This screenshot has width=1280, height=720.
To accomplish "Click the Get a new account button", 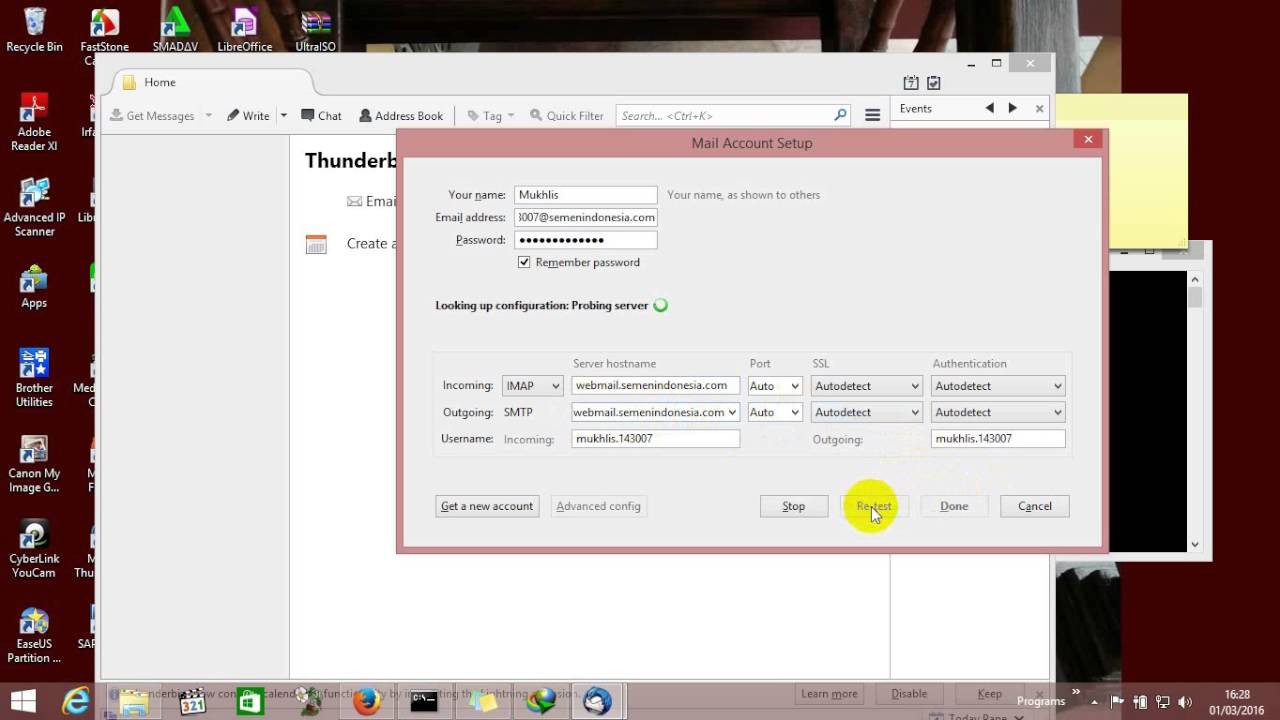I will click(487, 506).
